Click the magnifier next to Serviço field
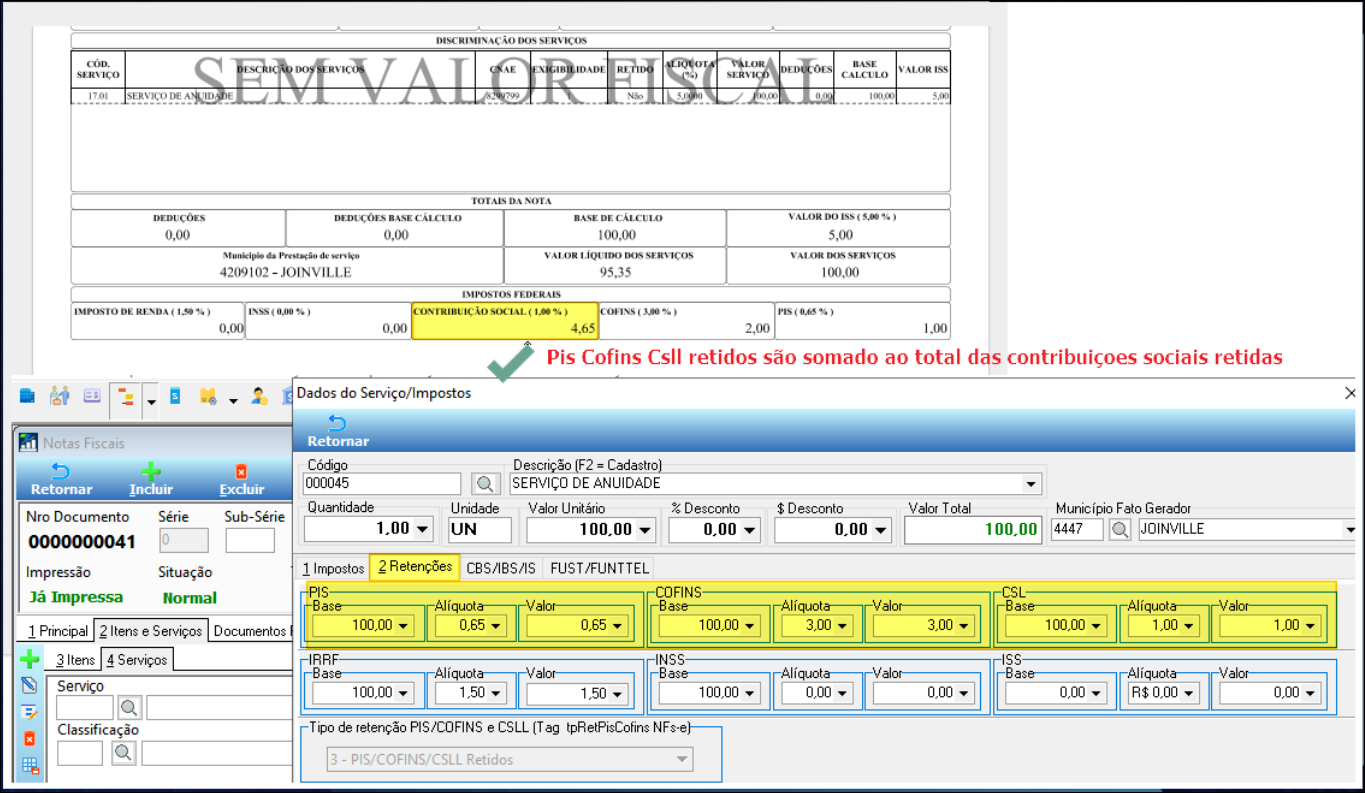The height and width of the screenshot is (793, 1365). (x=129, y=708)
